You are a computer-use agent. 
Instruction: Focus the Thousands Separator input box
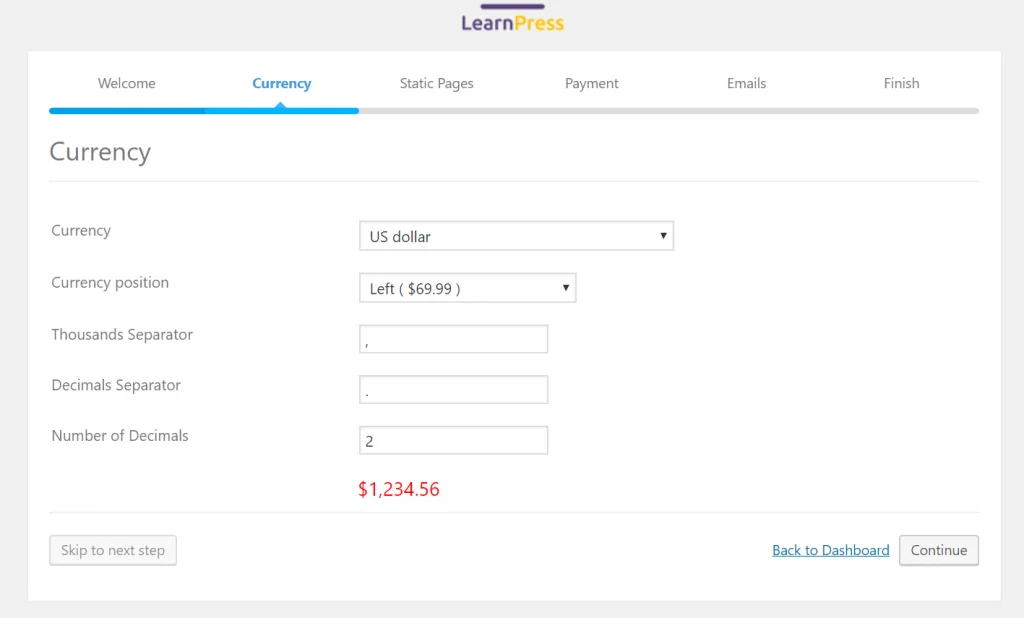pyautogui.click(x=453, y=339)
